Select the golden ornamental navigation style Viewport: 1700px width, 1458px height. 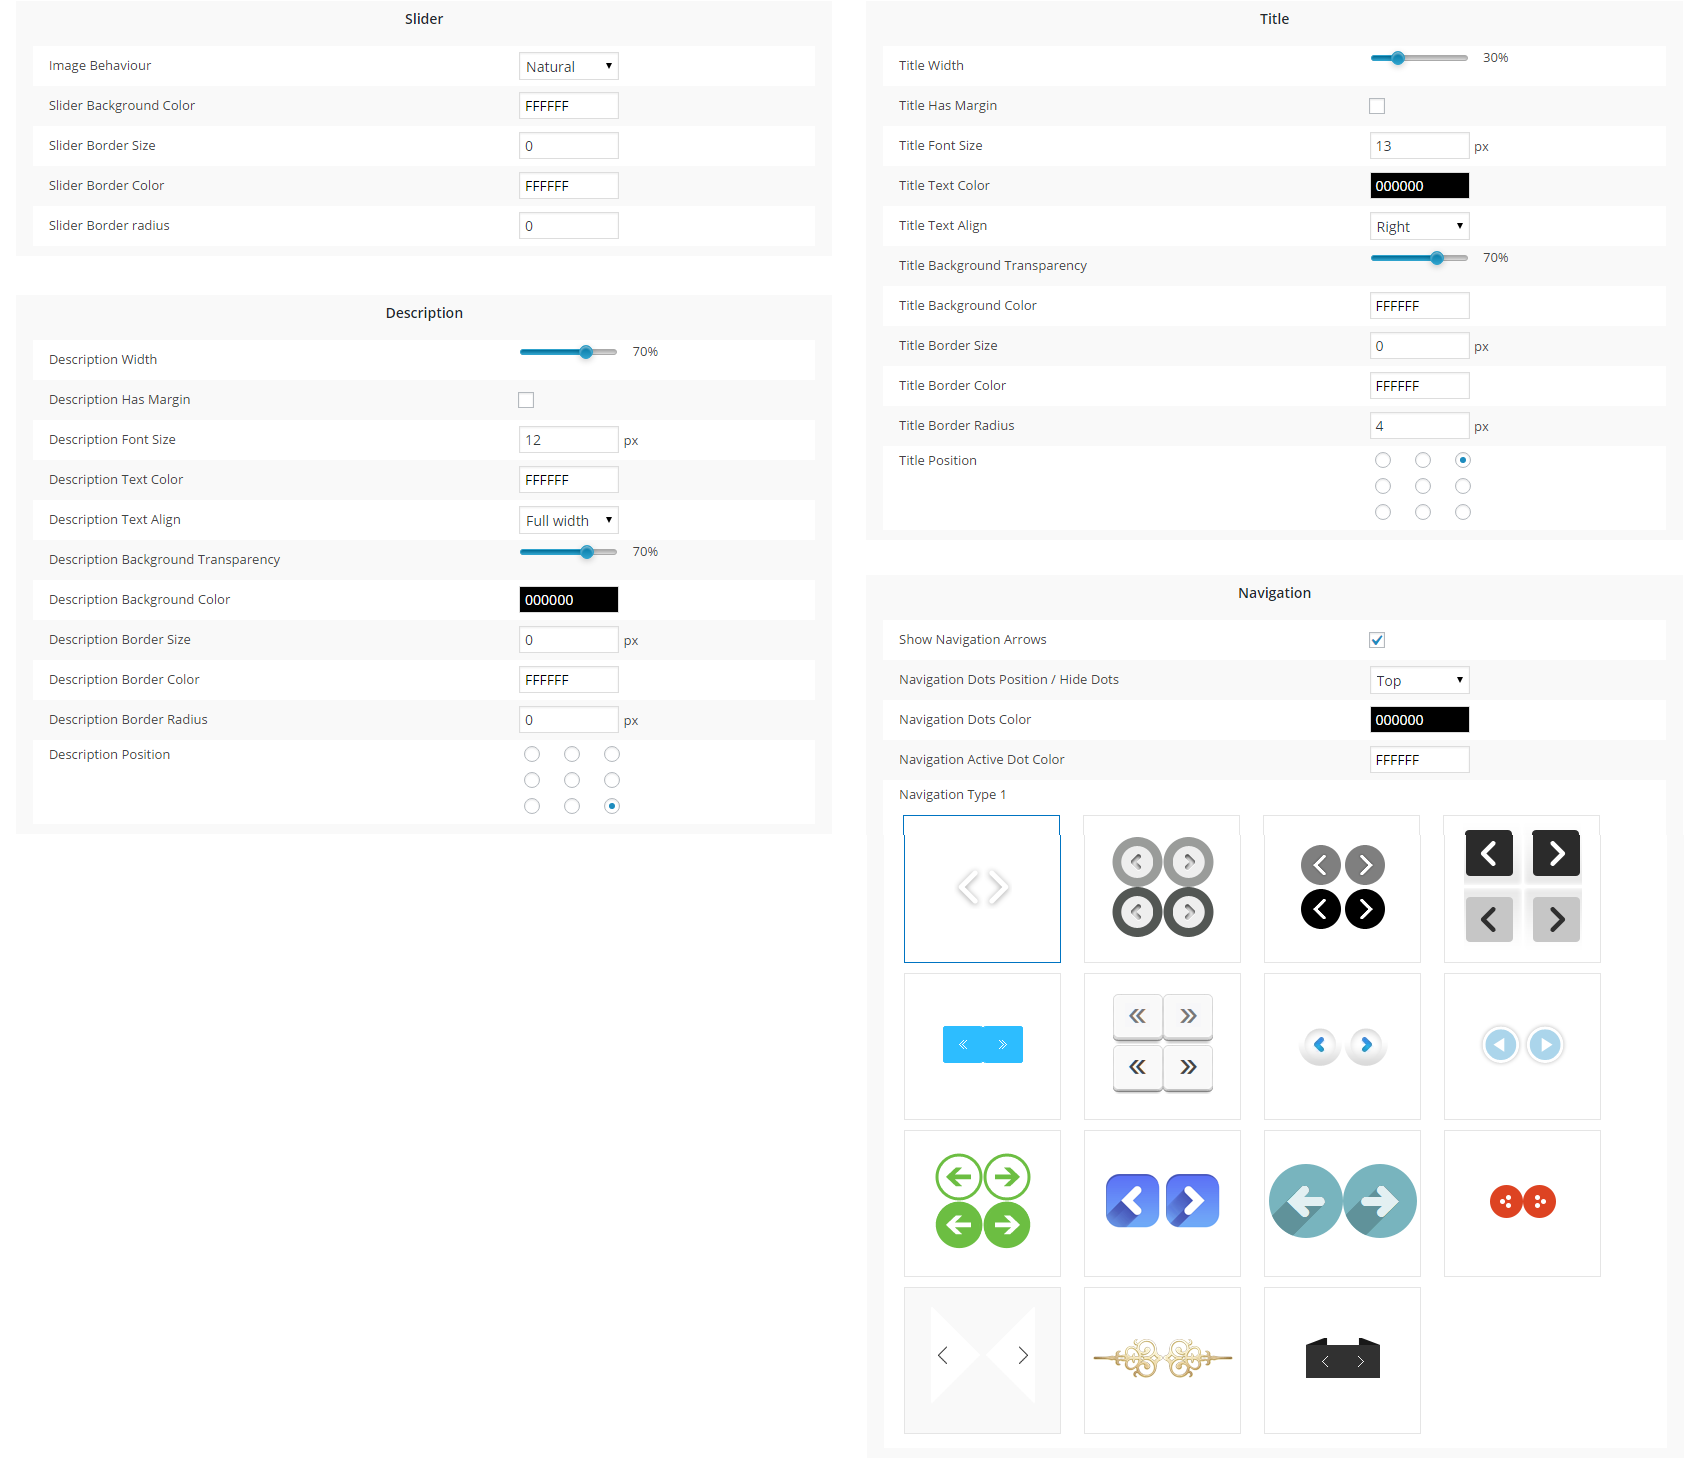pos(1162,1360)
